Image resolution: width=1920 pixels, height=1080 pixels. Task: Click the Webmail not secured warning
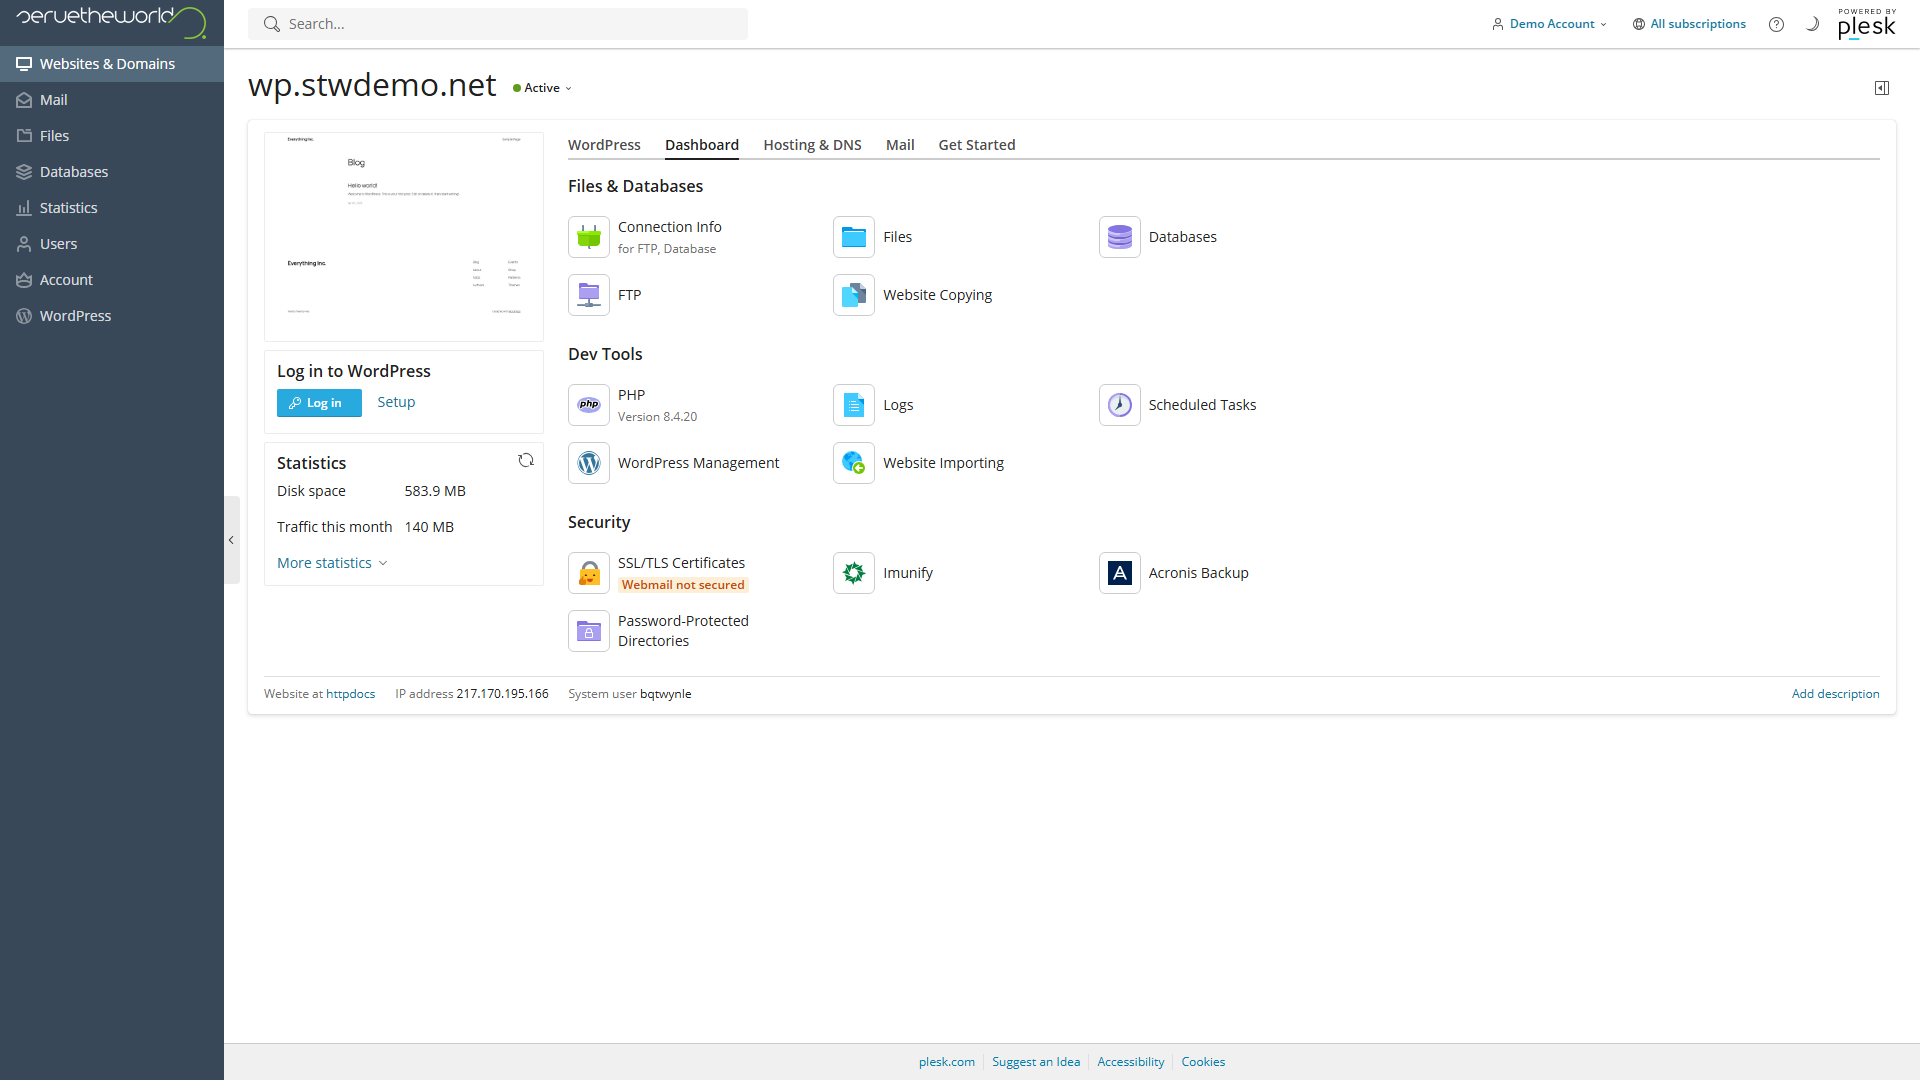pos(683,585)
